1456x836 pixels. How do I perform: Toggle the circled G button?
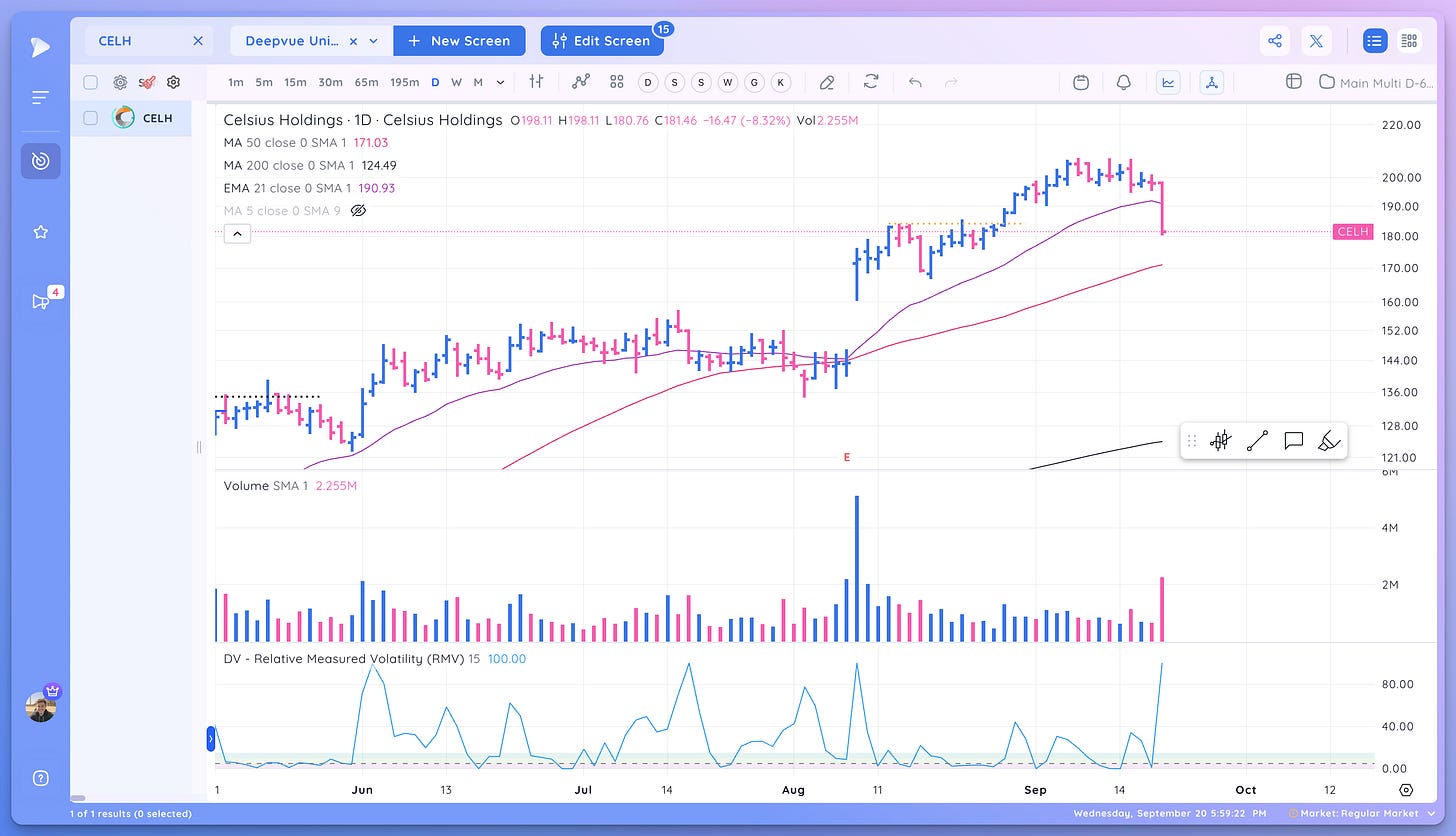[753, 82]
